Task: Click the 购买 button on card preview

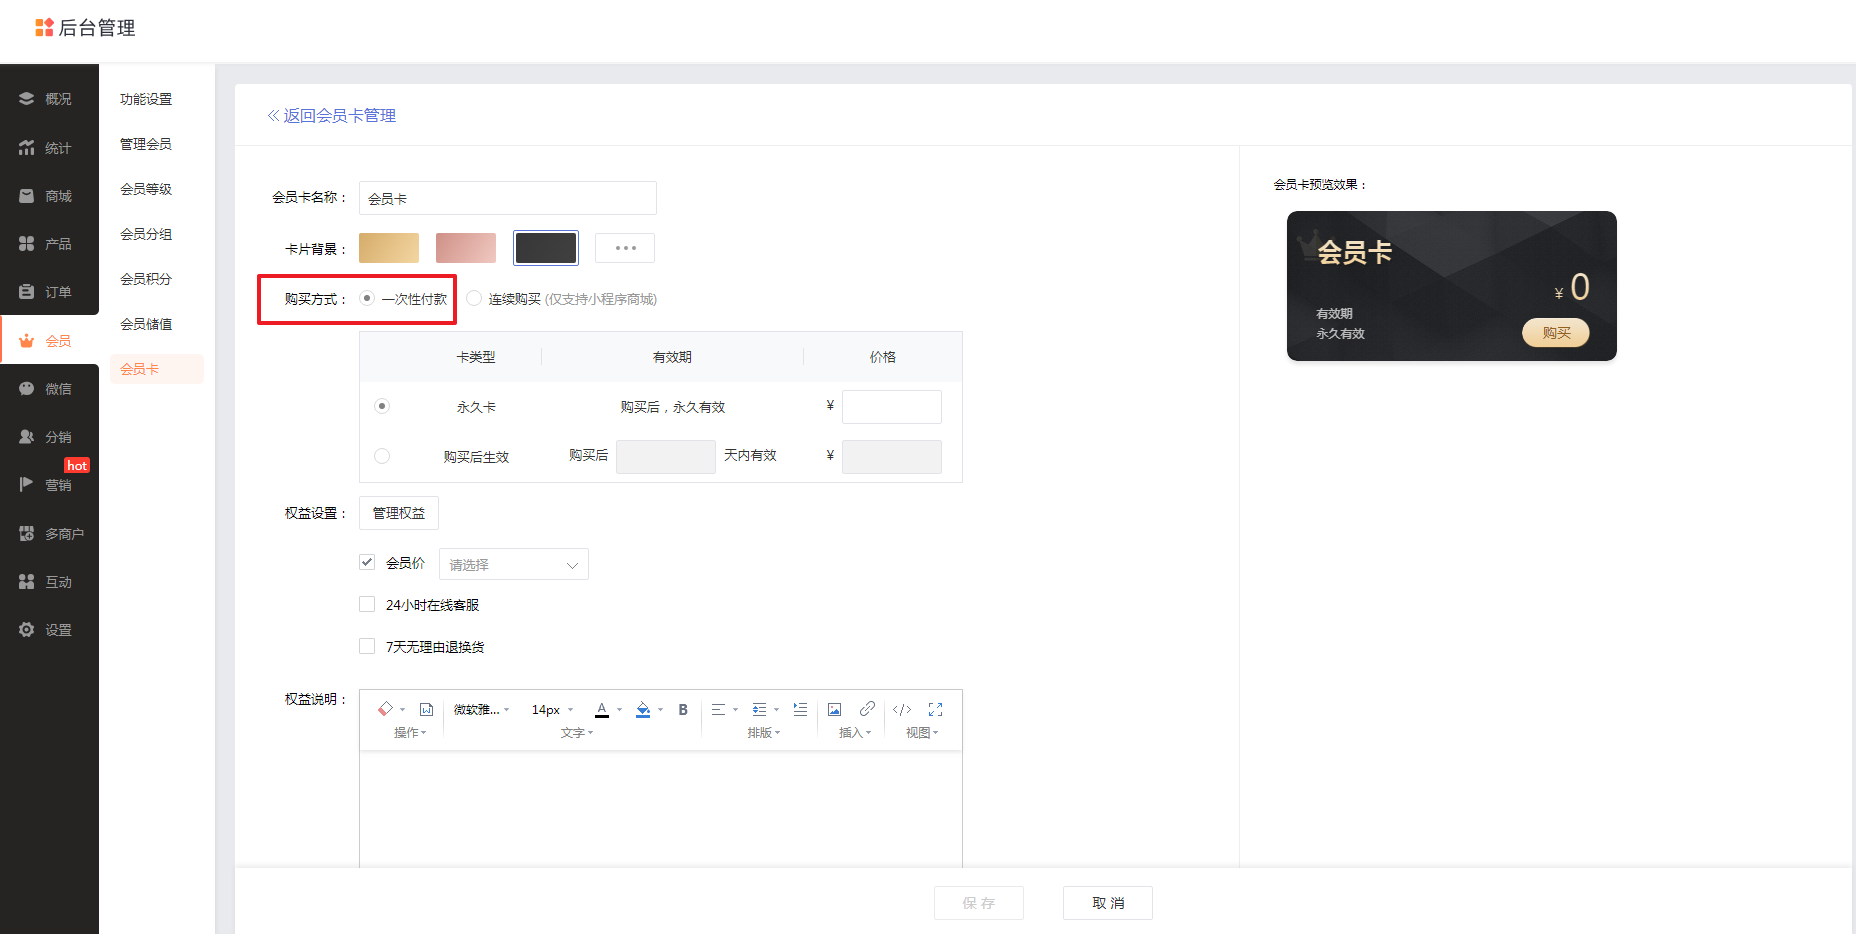Action: pyautogui.click(x=1556, y=333)
